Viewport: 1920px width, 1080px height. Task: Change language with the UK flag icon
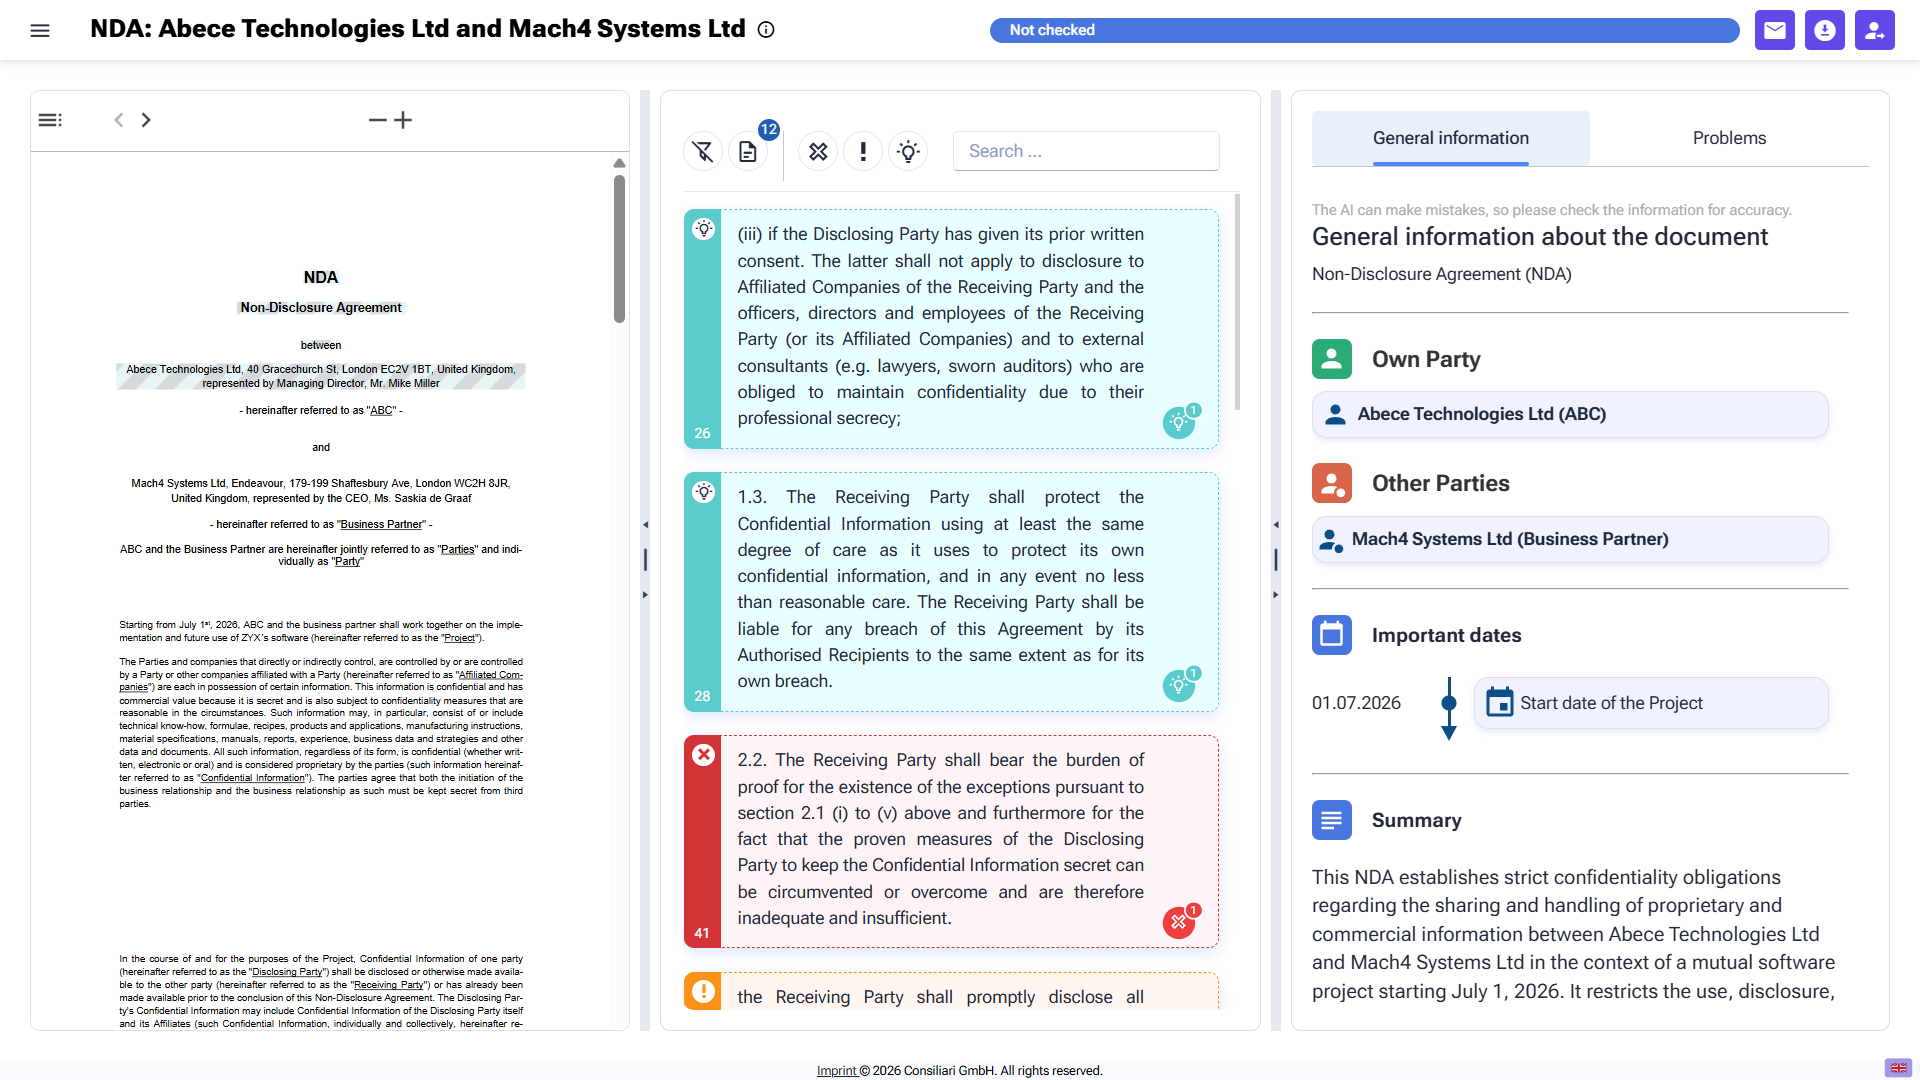click(x=1898, y=1067)
